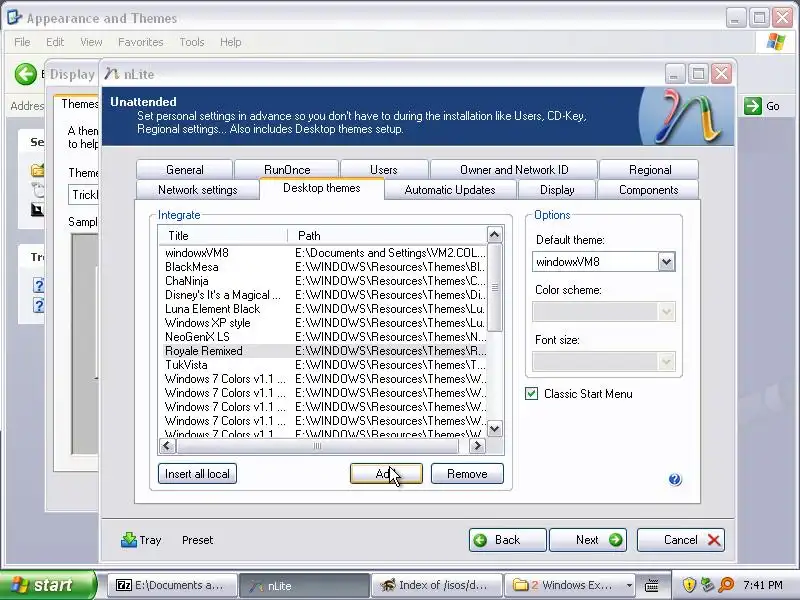This screenshot has width=800, height=600.
Task: Click the Path column header
Action: (x=387, y=236)
